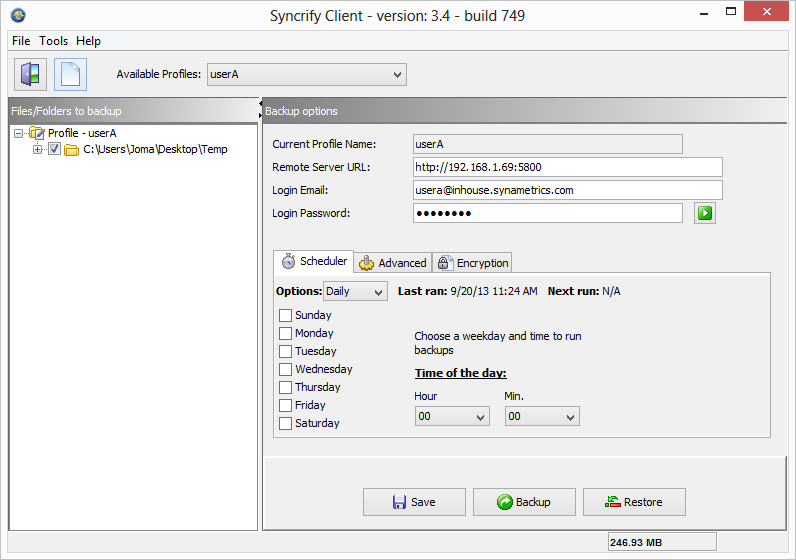Click the Encryption tab padlock icon

point(444,262)
